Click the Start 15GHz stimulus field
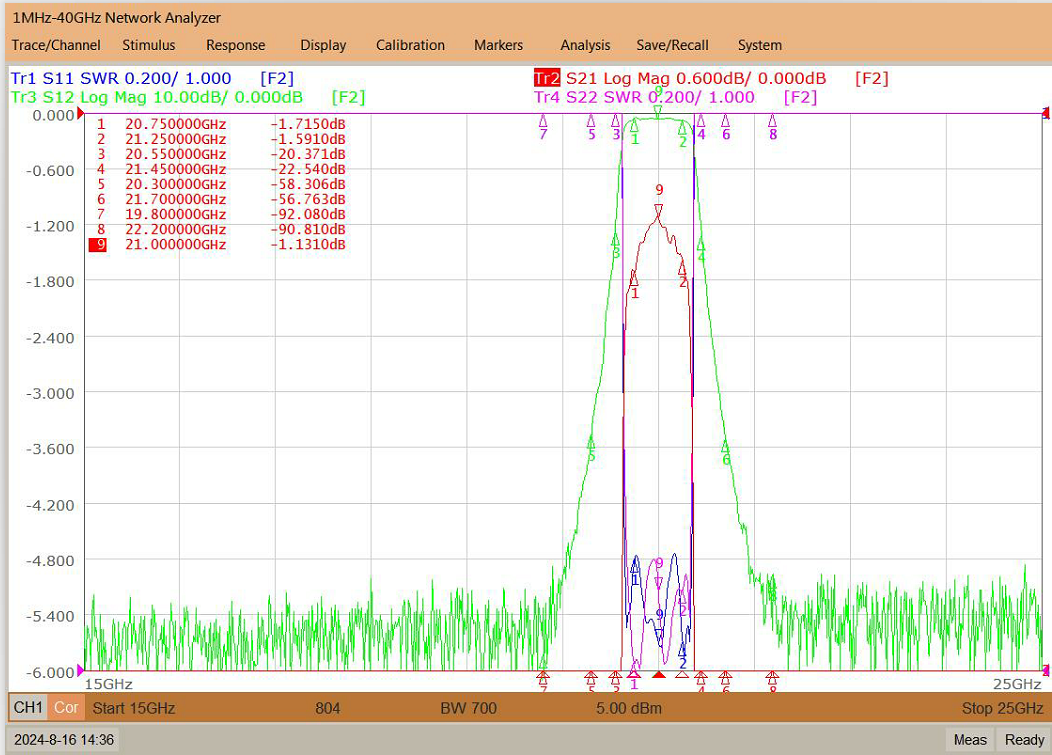 [x=134, y=708]
